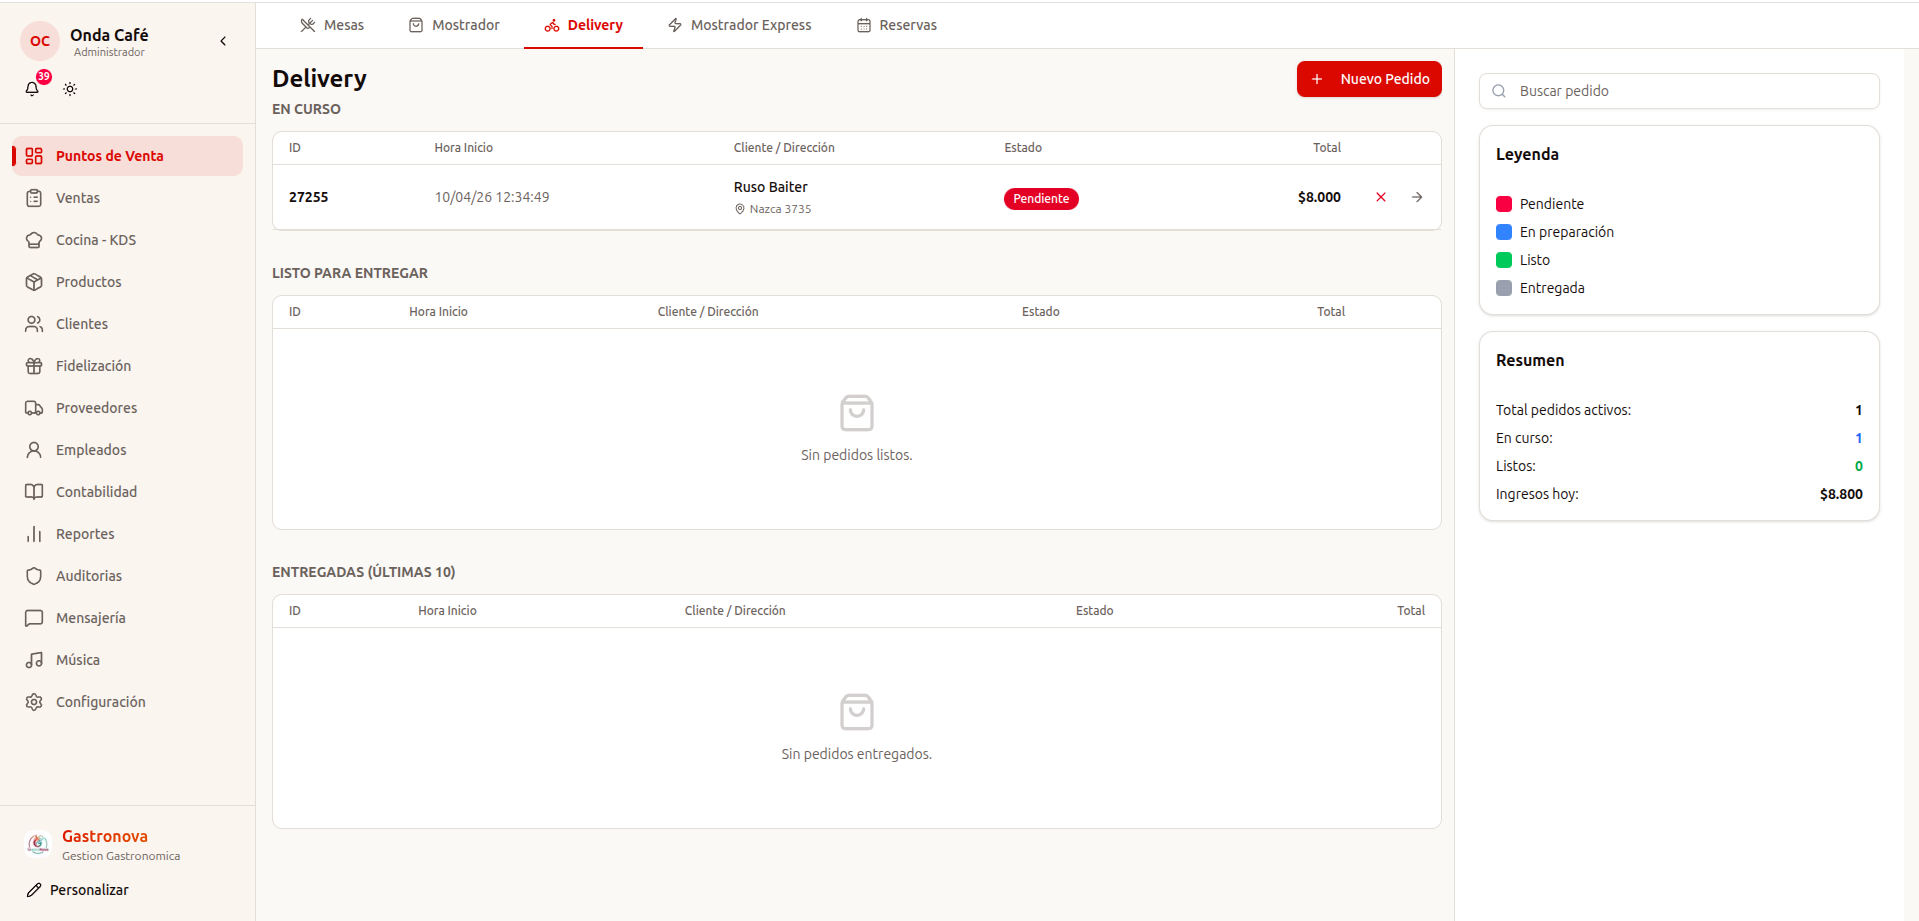
Task: Click the Nuevo Pedido button
Action: (1369, 79)
